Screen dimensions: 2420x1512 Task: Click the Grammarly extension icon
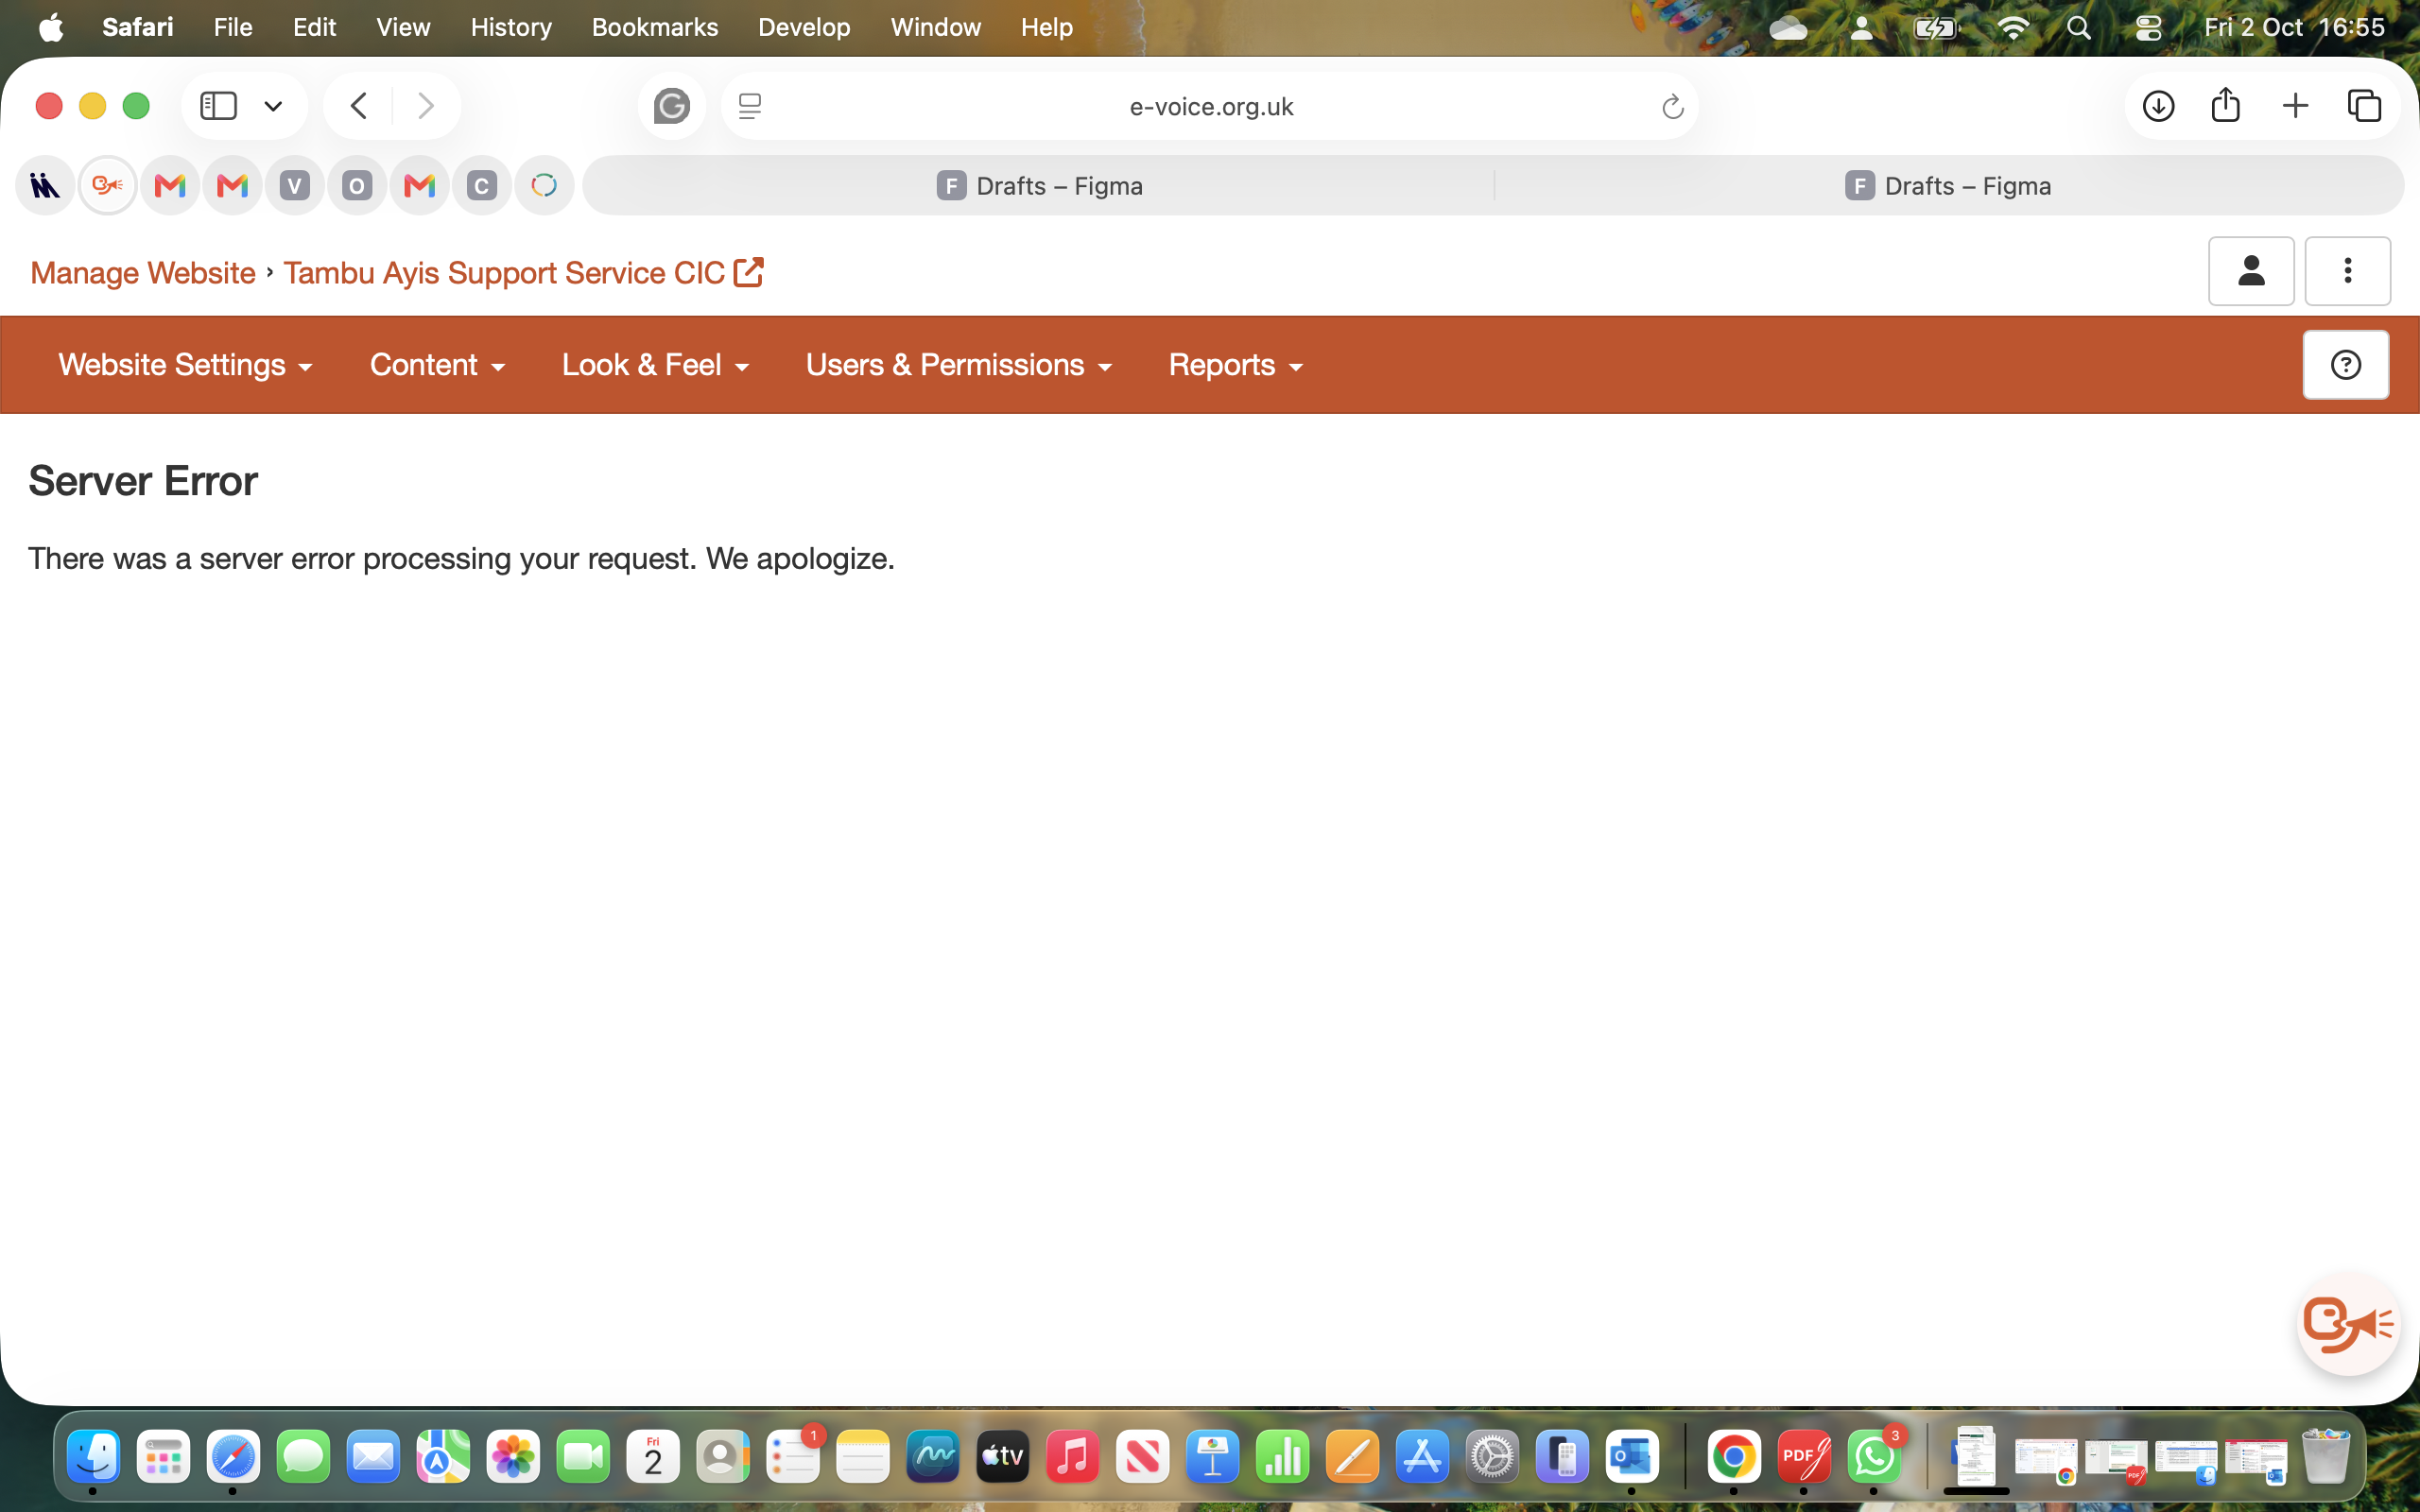671,106
